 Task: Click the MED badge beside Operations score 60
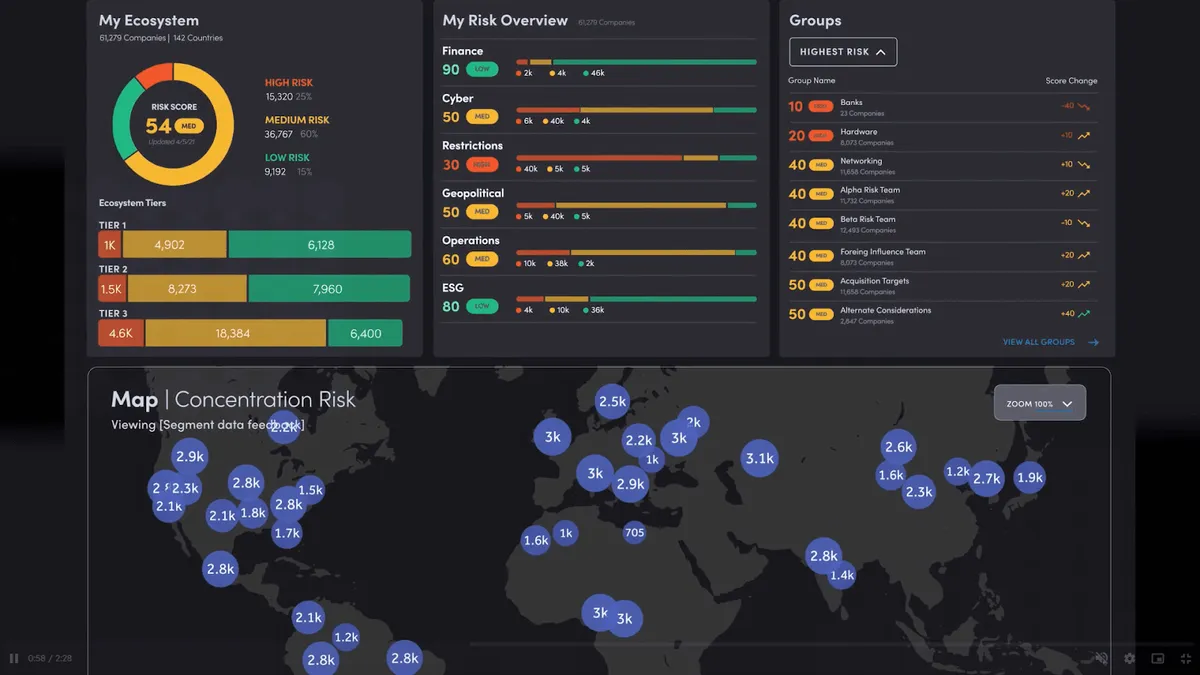tap(482, 259)
